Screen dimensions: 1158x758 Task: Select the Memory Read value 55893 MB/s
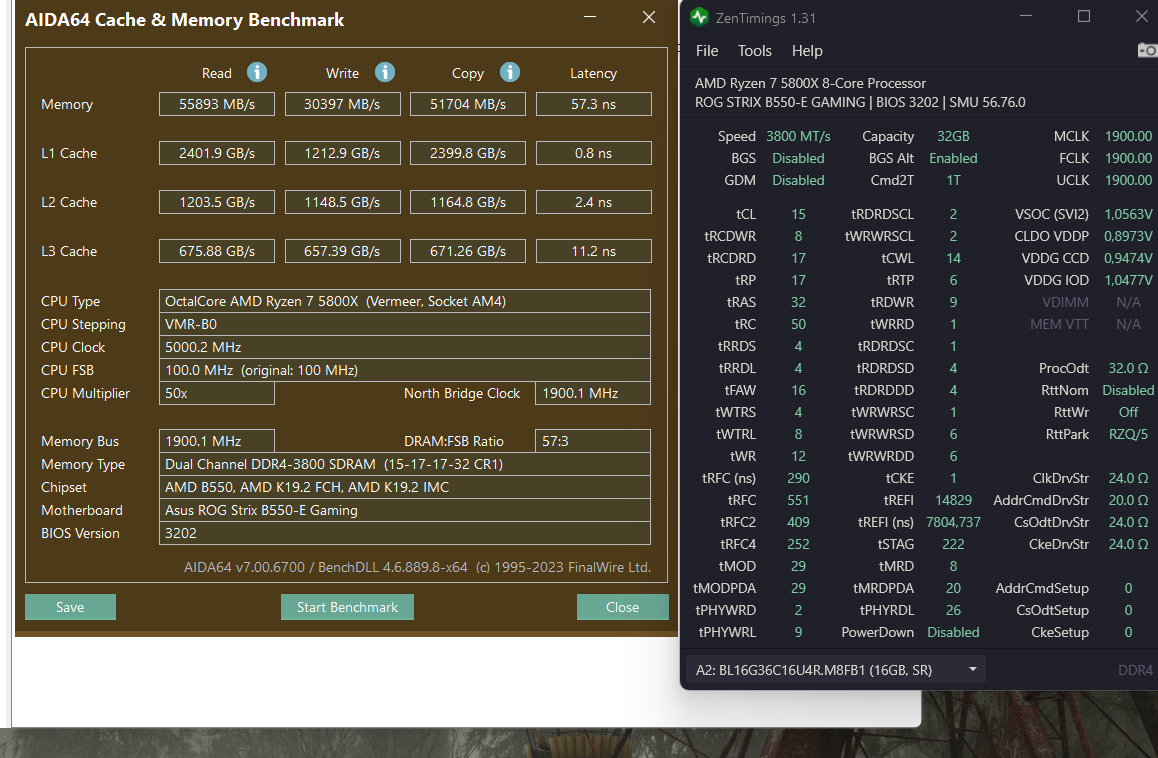[216, 104]
